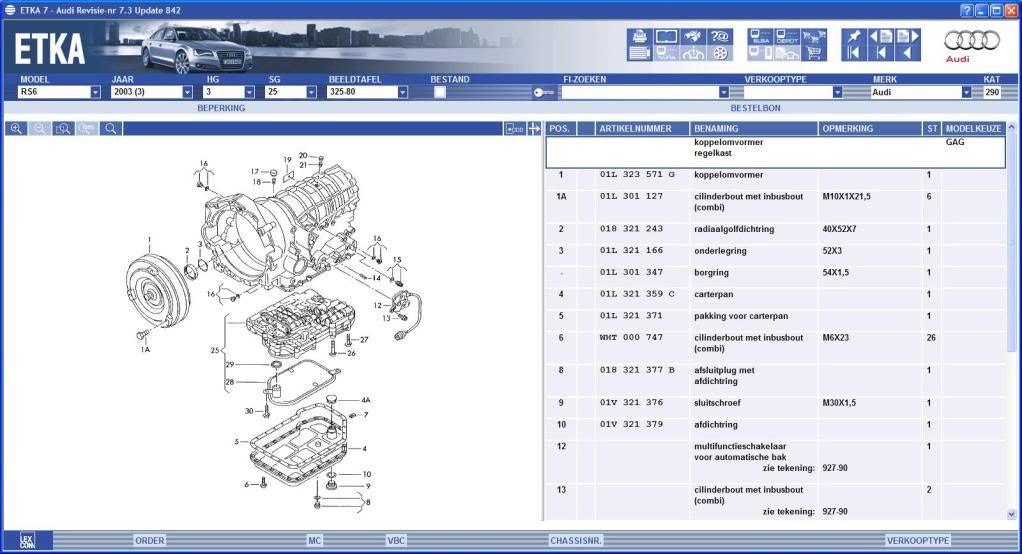Click the ARTIKELNUMMER column header

pos(642,128)
